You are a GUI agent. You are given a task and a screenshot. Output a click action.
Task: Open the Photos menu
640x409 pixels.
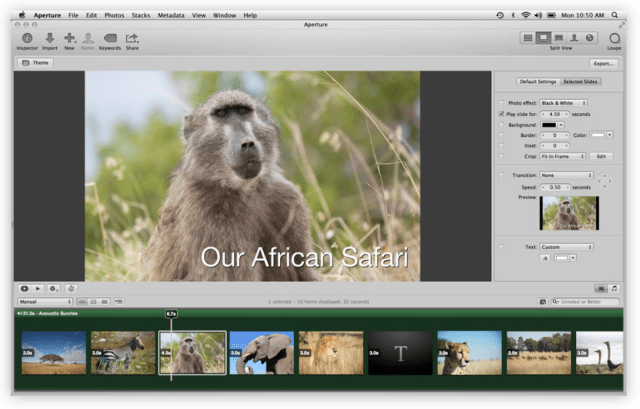point(114,15)
